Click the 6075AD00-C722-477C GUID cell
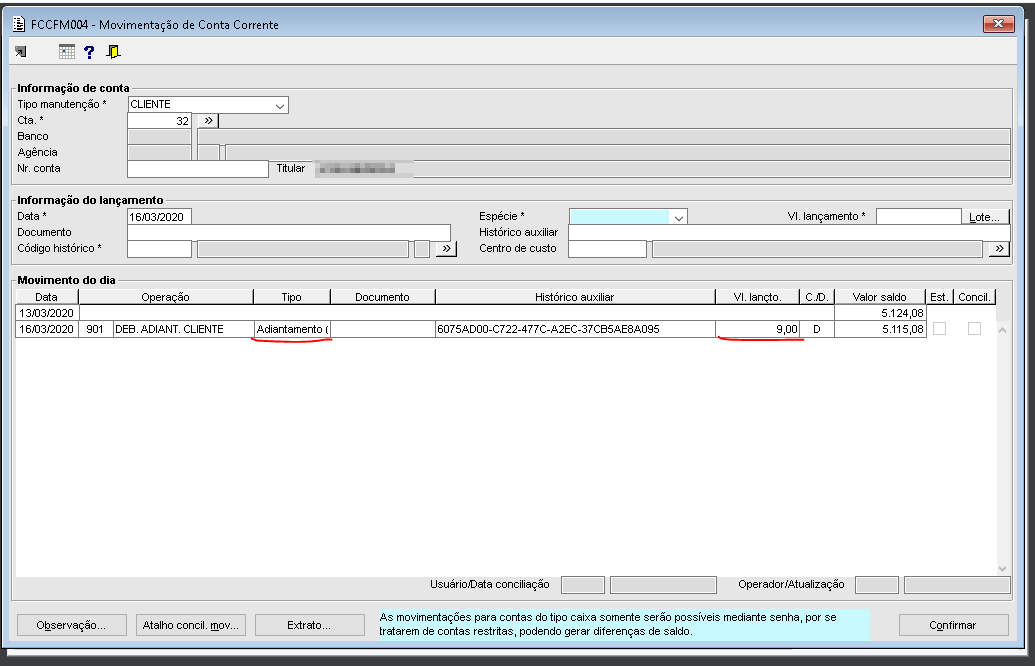This screenshot has height=666, width=1035. [x=575, y=329]
